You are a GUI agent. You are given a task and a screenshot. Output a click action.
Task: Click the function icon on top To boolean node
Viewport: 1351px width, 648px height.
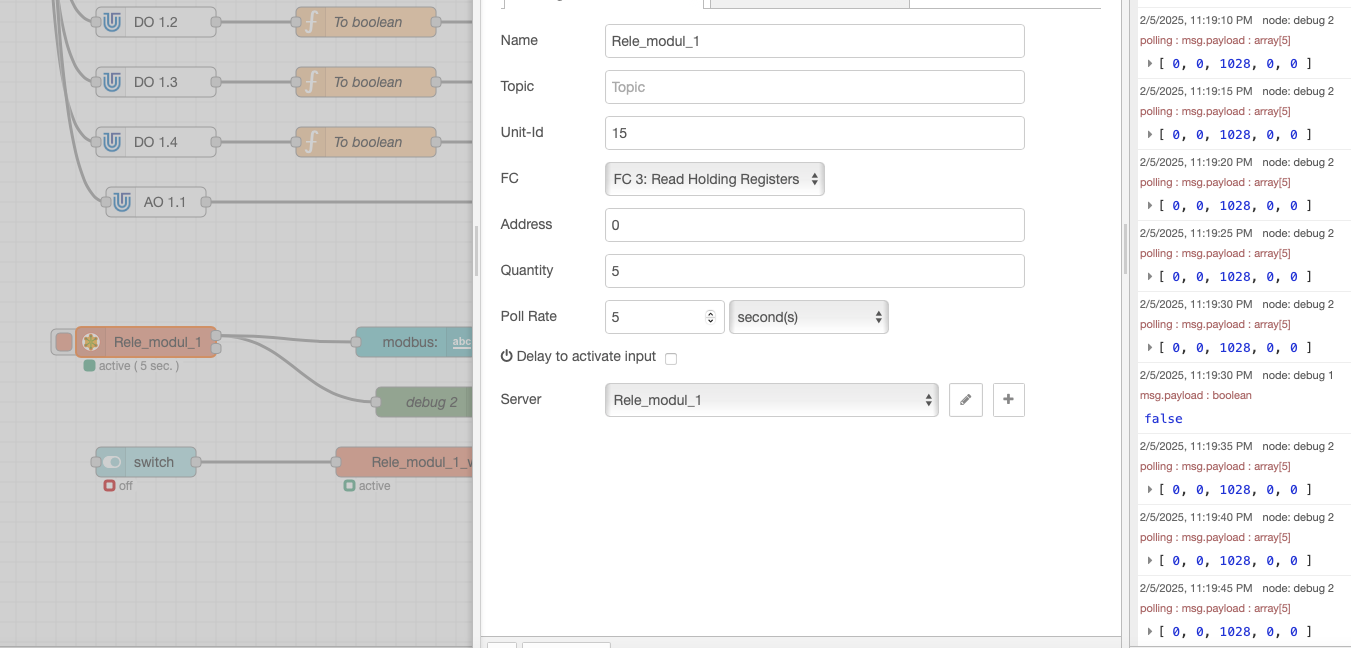[x=312, y=22]
